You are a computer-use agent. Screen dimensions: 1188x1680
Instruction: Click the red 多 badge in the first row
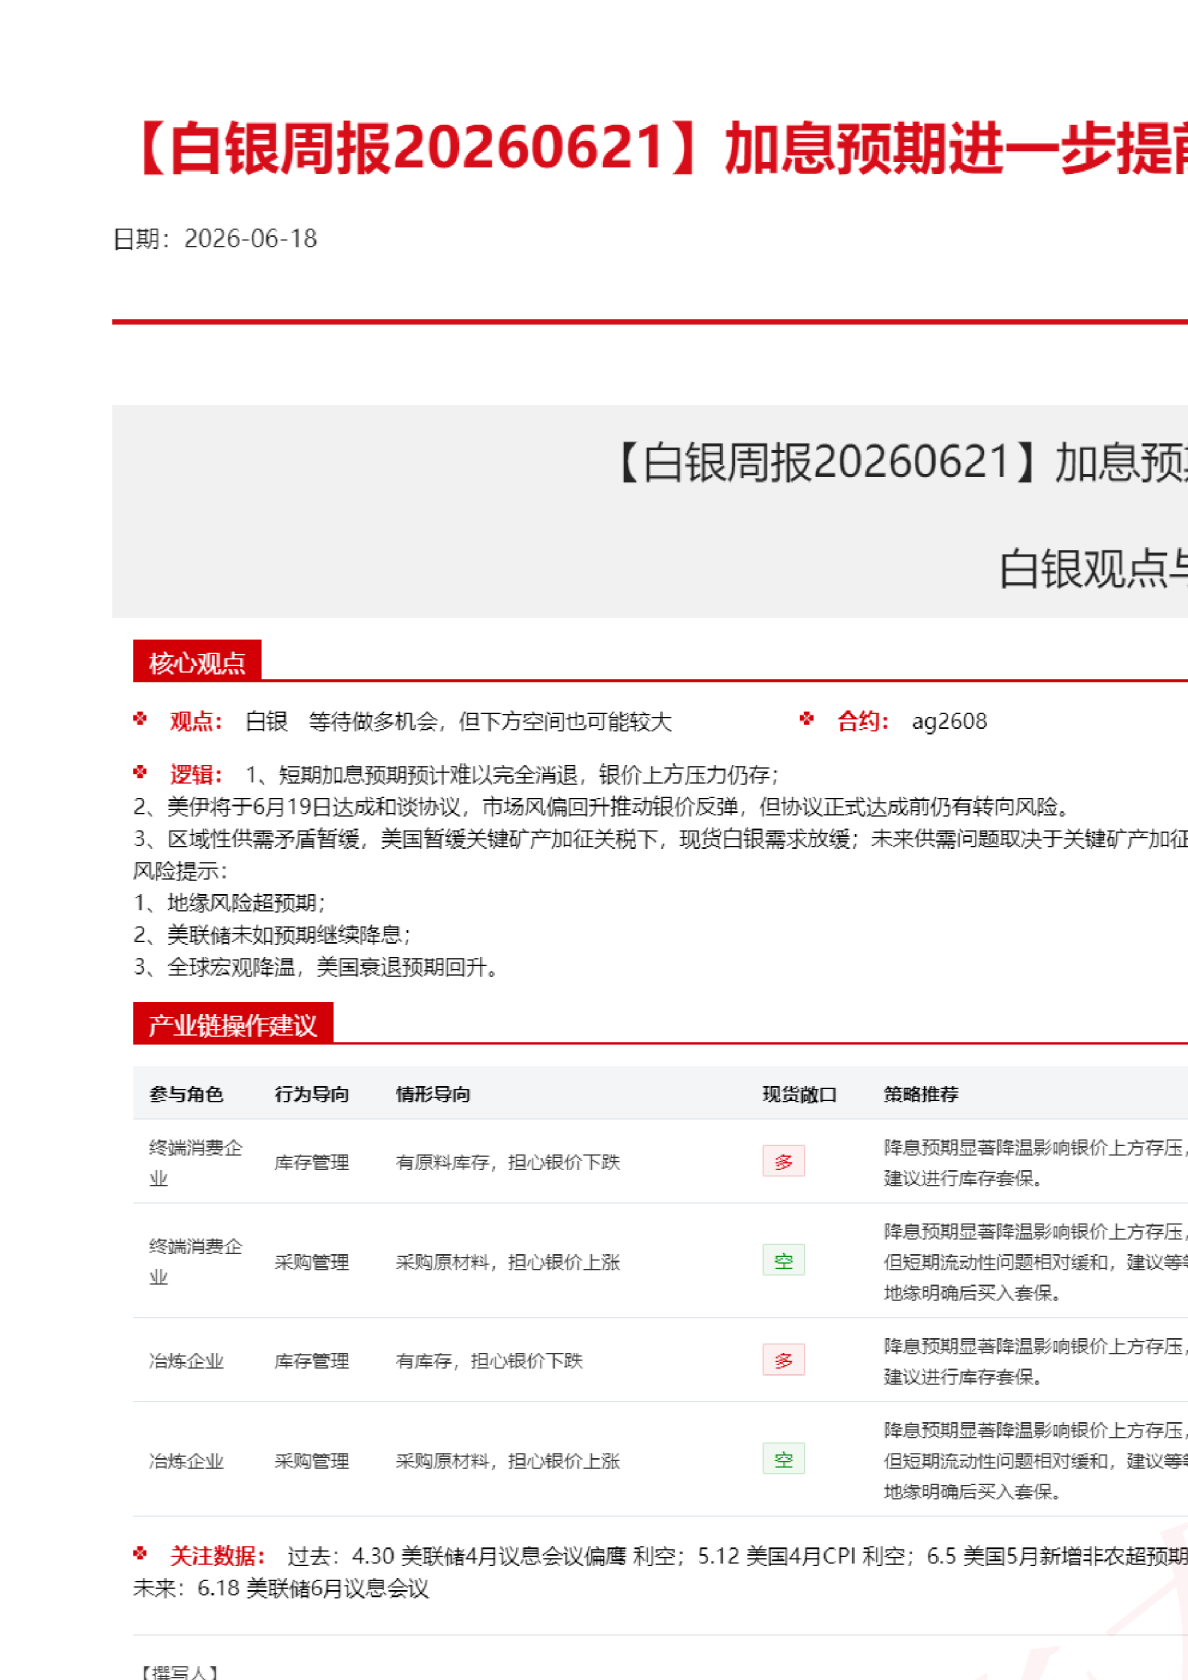[783, 1161]
